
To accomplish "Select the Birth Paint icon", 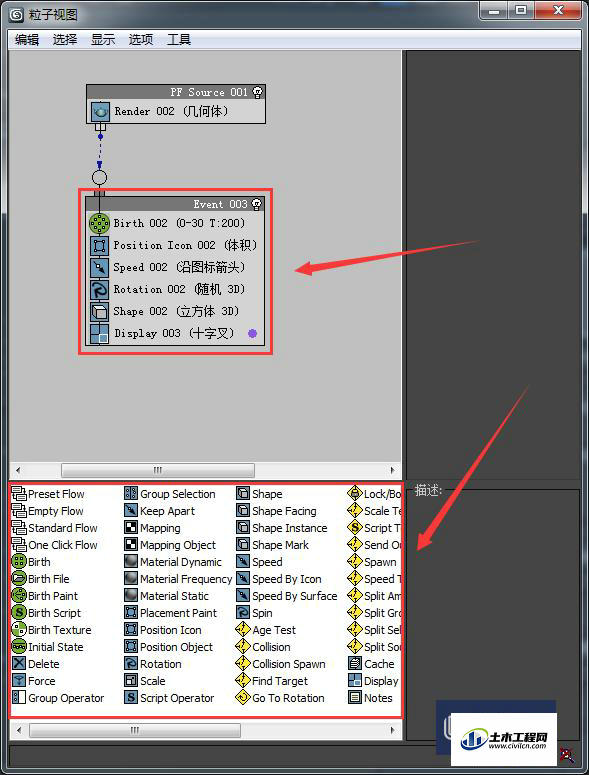I will tap(19, 596).
